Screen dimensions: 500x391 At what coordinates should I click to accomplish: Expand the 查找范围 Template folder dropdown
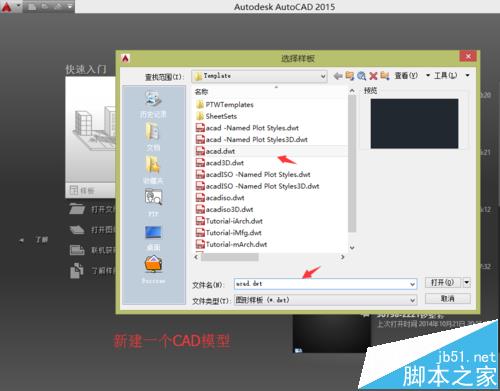[323, 76]
